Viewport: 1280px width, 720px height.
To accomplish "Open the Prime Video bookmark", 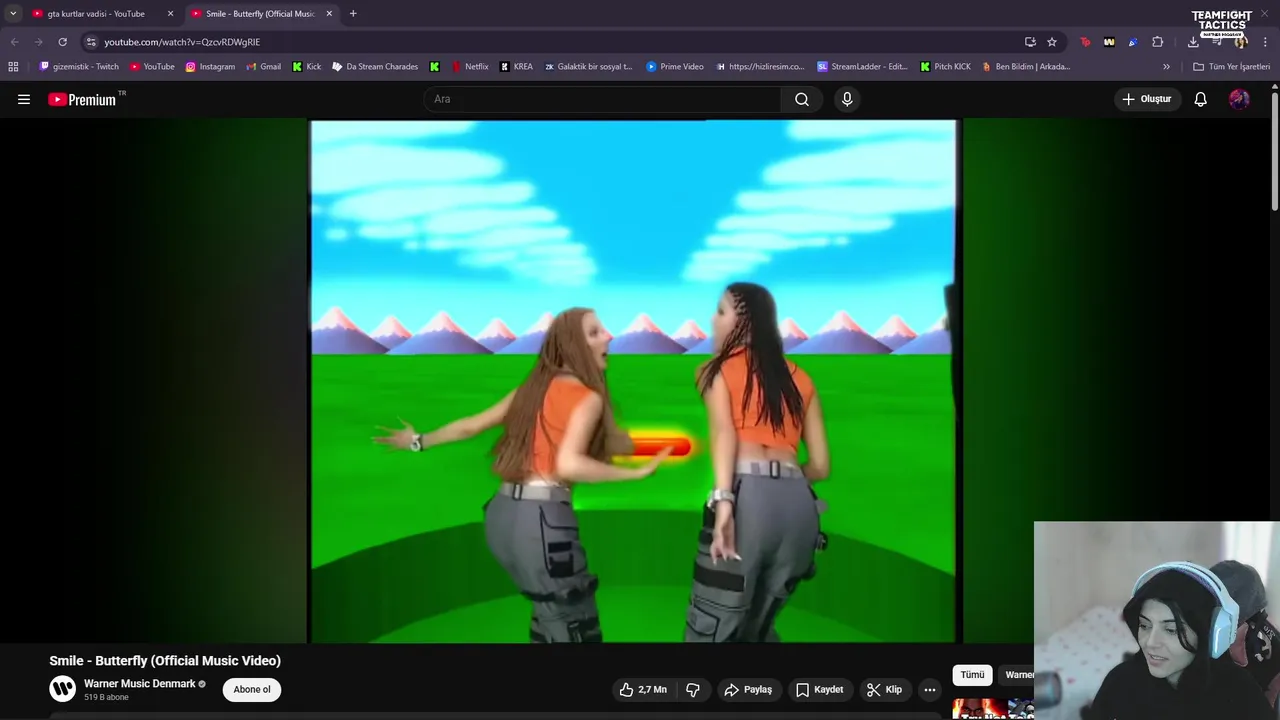I will (675, 67).
